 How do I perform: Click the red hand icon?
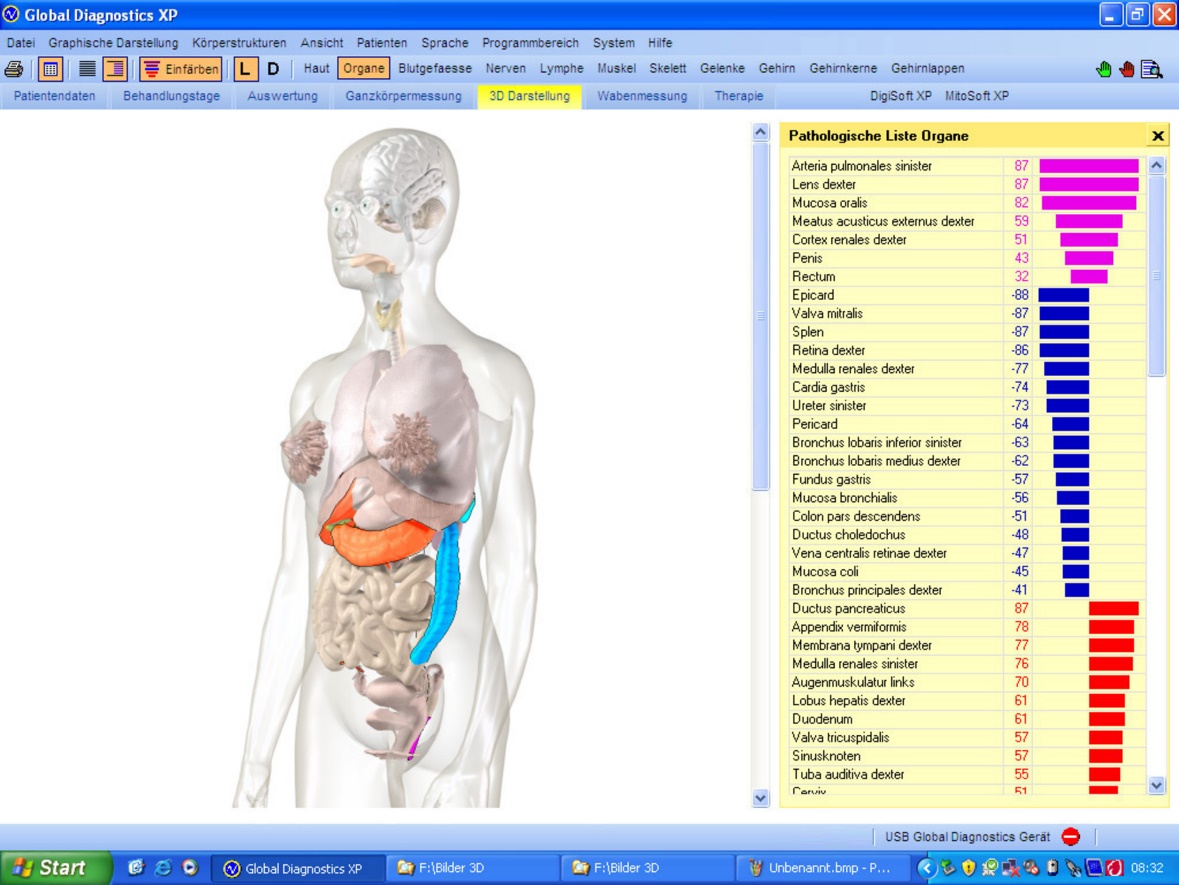pyautogui.click(x=1127, y=69)
